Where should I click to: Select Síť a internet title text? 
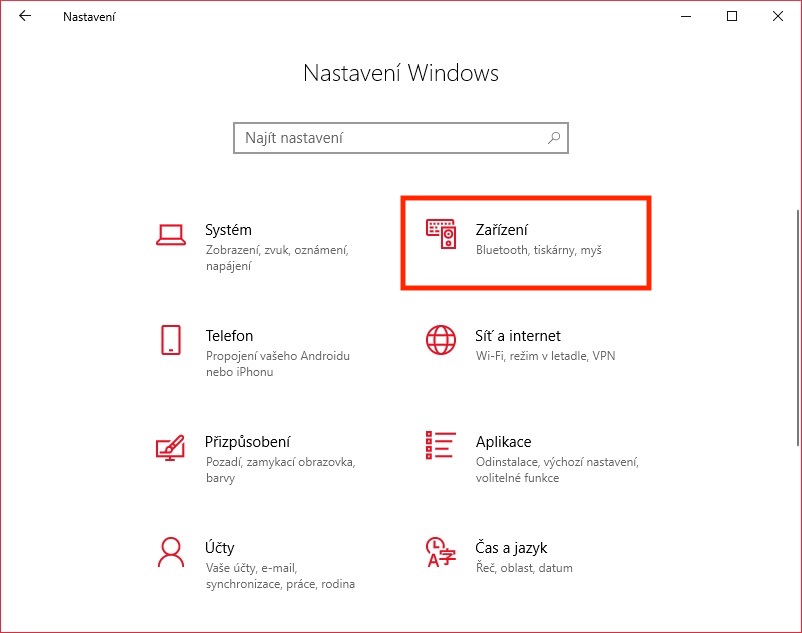coord(518,336)
